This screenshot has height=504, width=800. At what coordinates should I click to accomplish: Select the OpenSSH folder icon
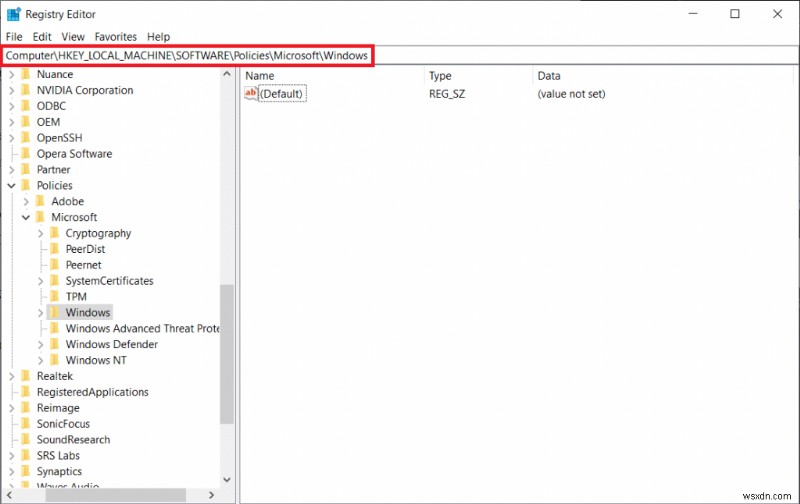point(26,138)
